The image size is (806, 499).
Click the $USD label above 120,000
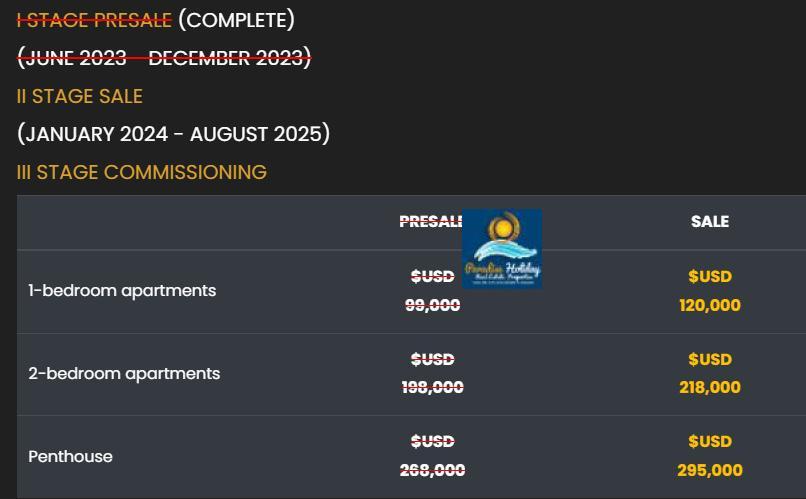pyautogui.click(x=710, y=277)
